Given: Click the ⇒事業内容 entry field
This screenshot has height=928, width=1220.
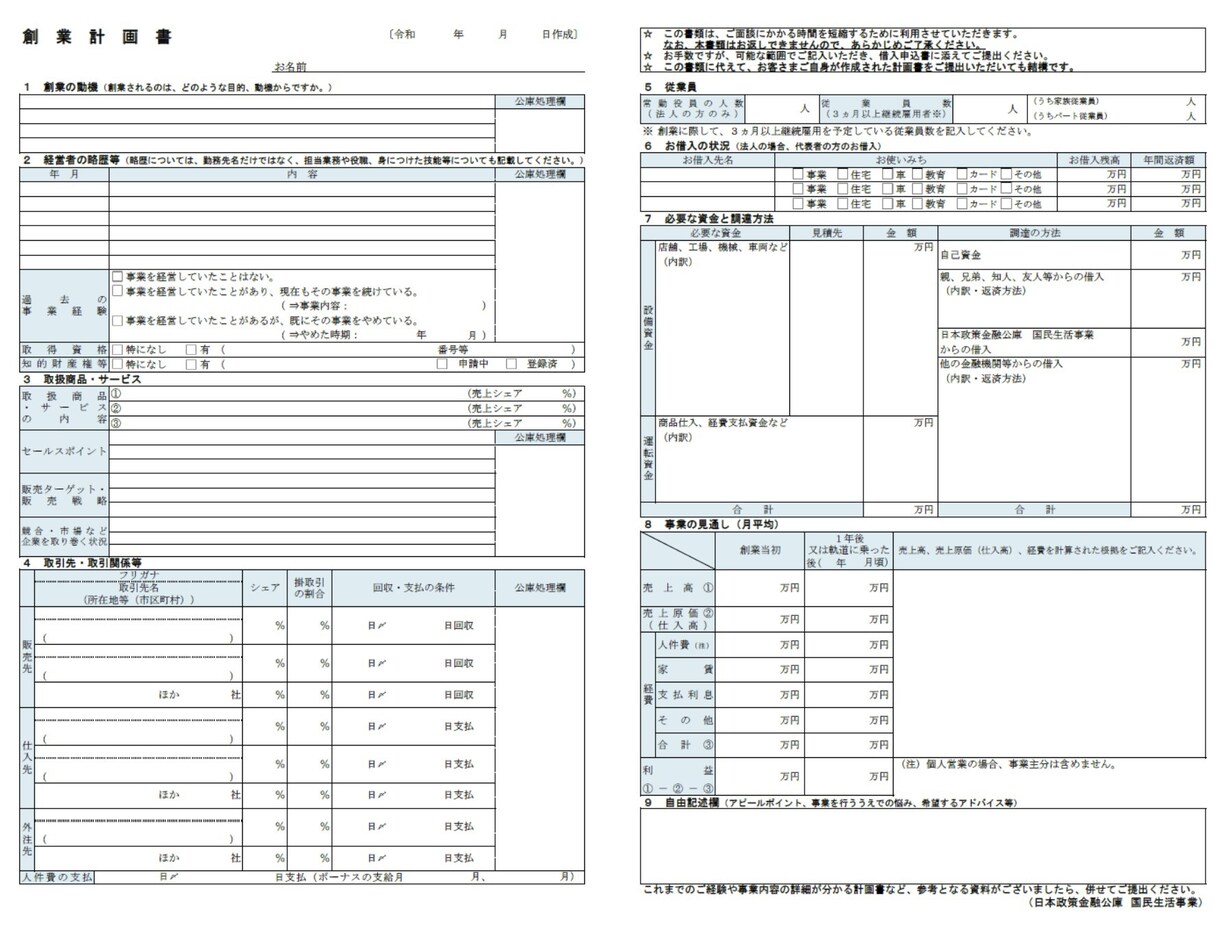Looking at the screenshot, I should 414,306.
